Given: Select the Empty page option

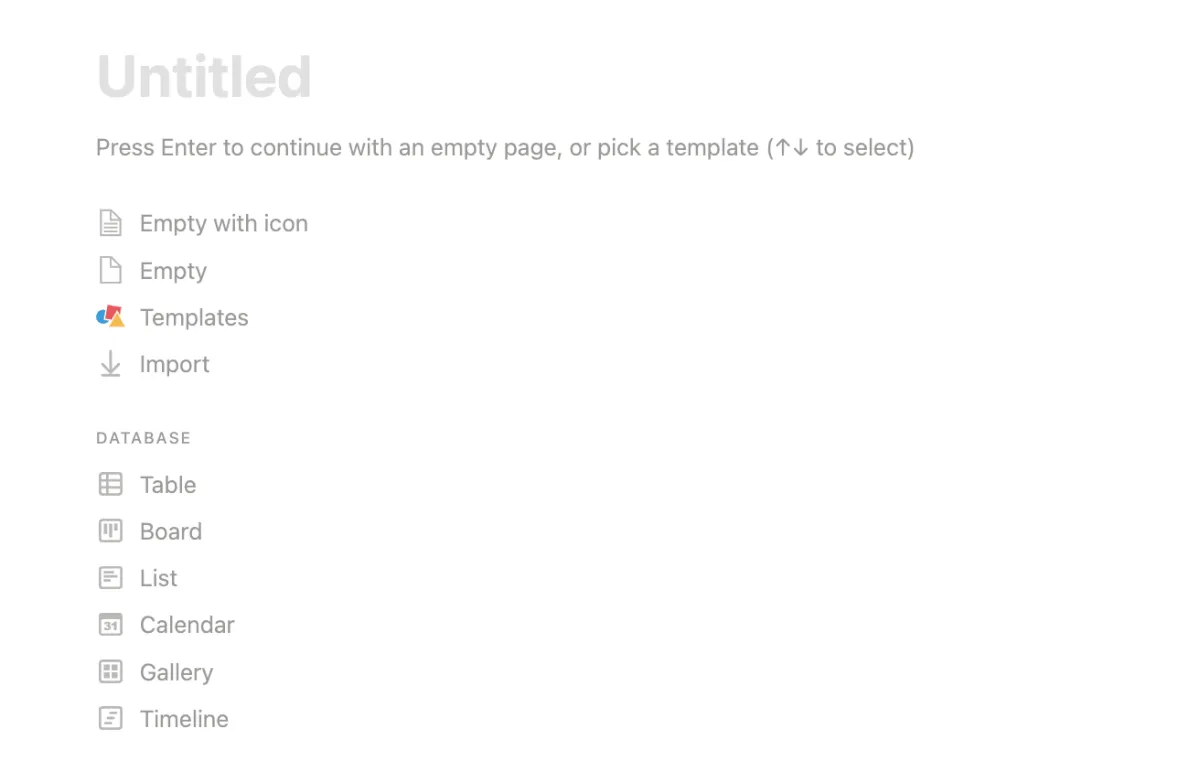Looking at the screenshot, I should [x=173, y=271].
